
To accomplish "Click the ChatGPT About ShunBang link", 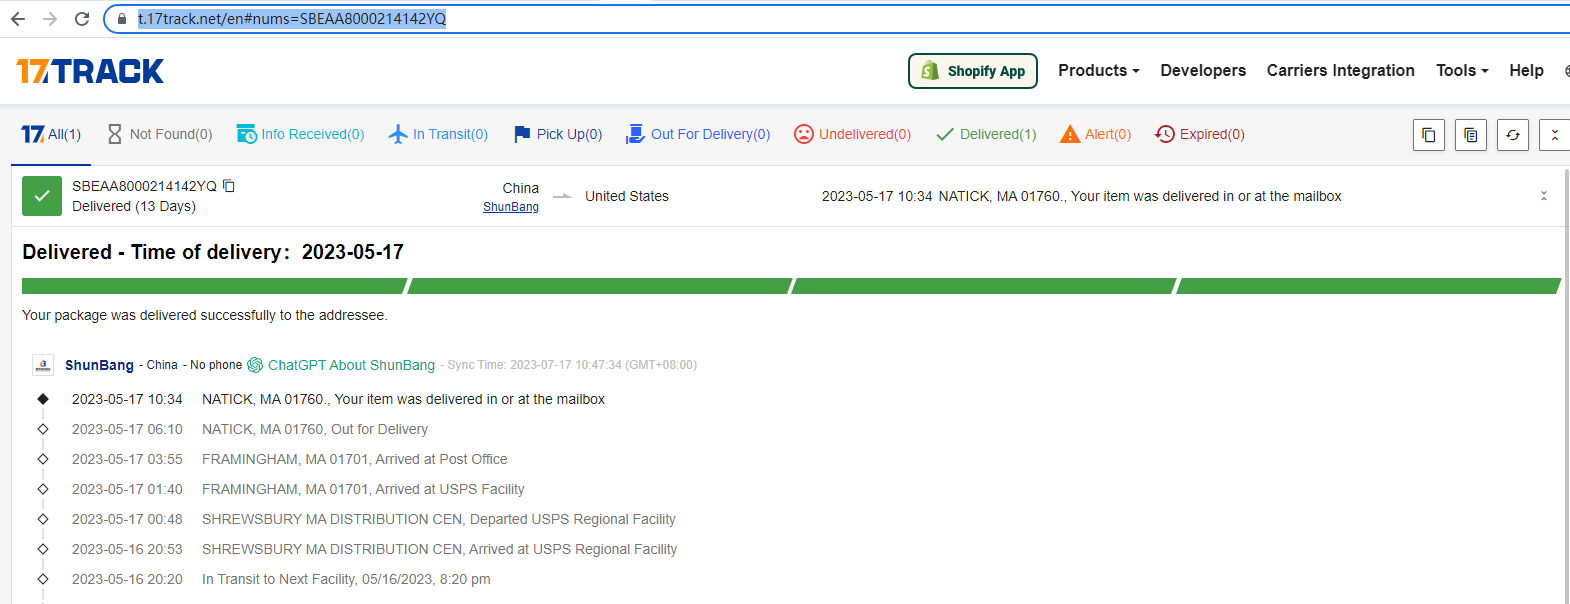I will click(x=350, y=365).
